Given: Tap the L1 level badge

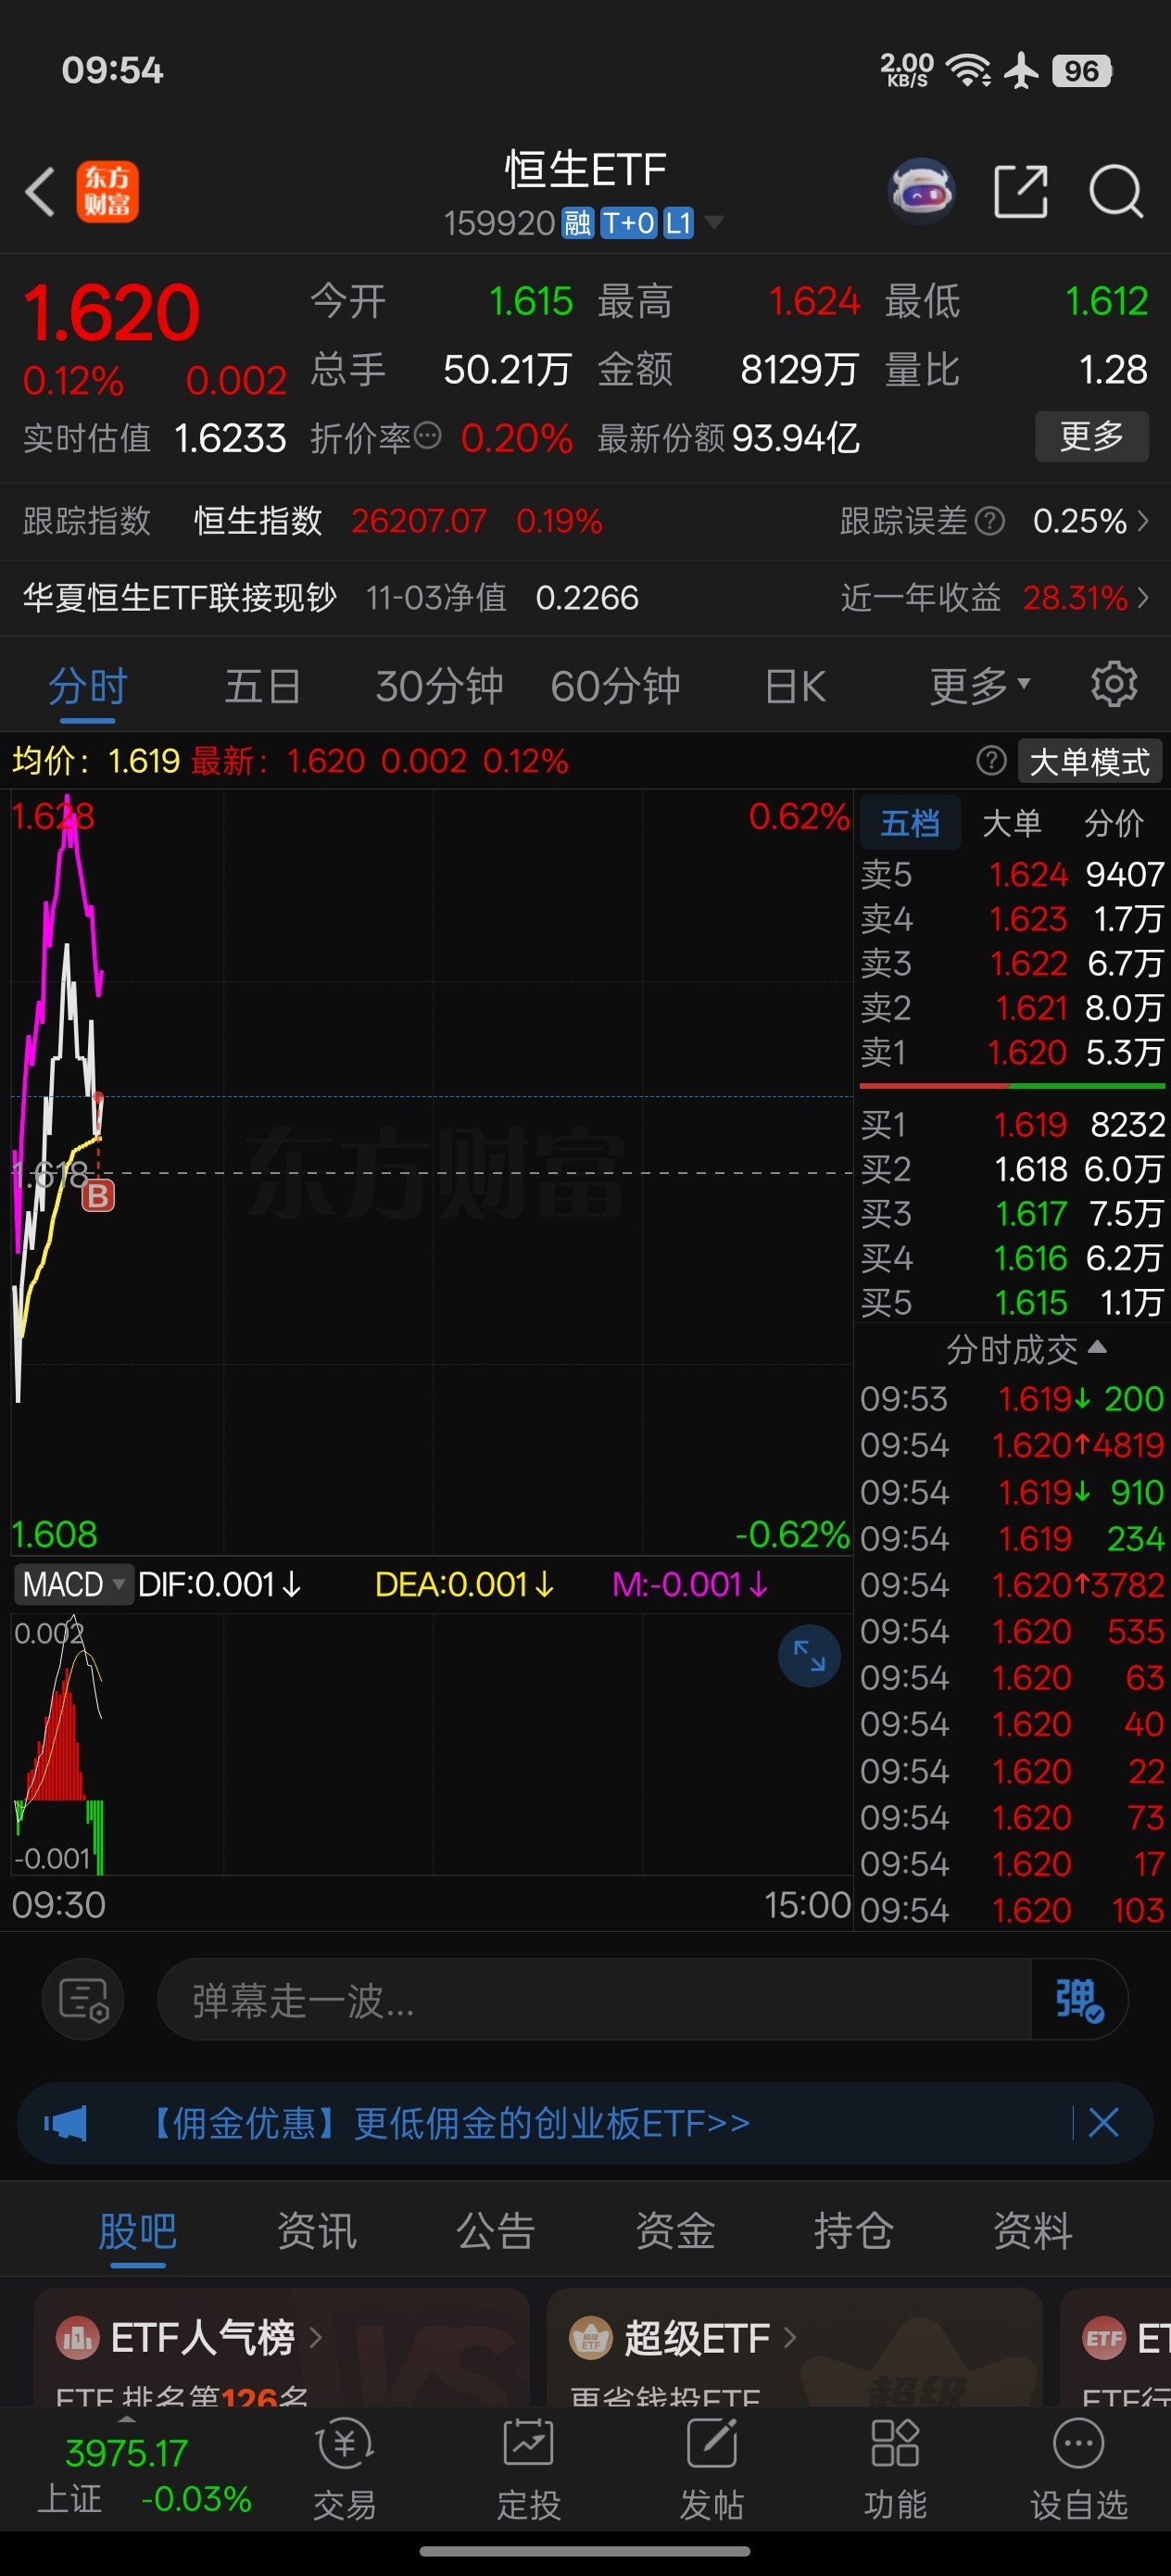Looking at the screenshot, I should coord(679,222).
